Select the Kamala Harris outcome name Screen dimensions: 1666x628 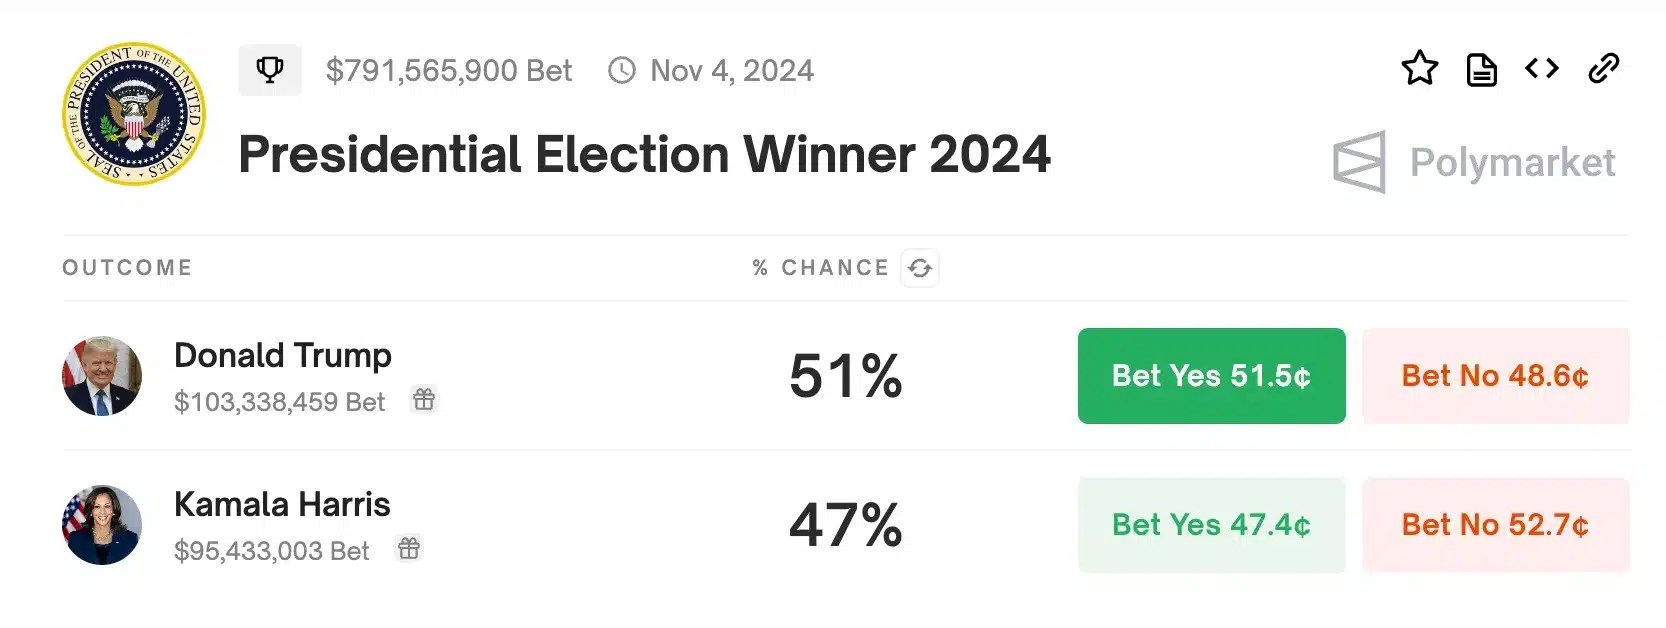(282, 504)
